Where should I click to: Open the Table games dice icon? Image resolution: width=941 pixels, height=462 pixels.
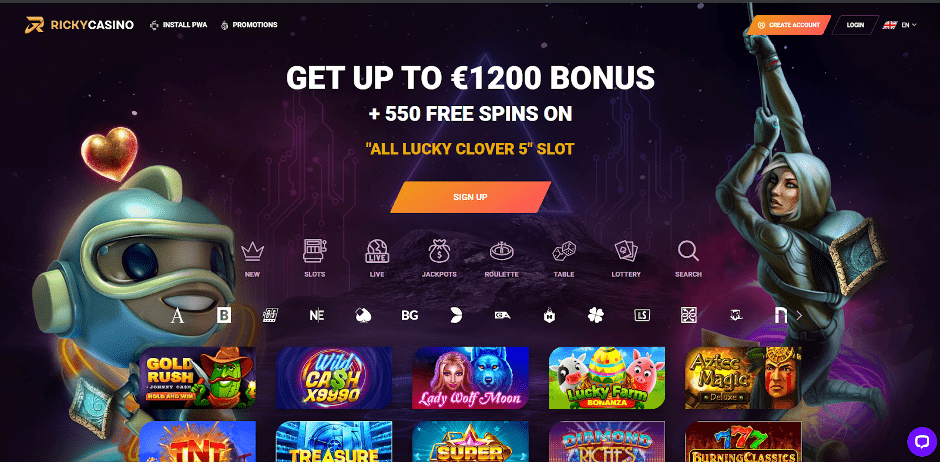point(564,251)
